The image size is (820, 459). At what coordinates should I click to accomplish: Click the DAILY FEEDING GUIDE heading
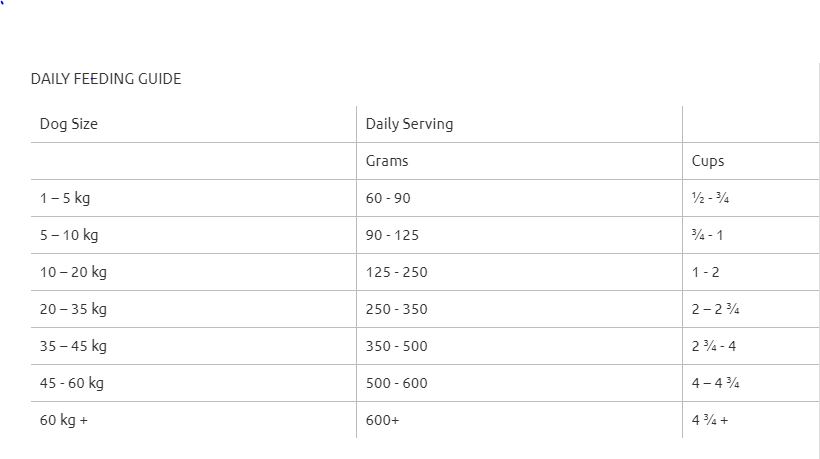point(106,78)
